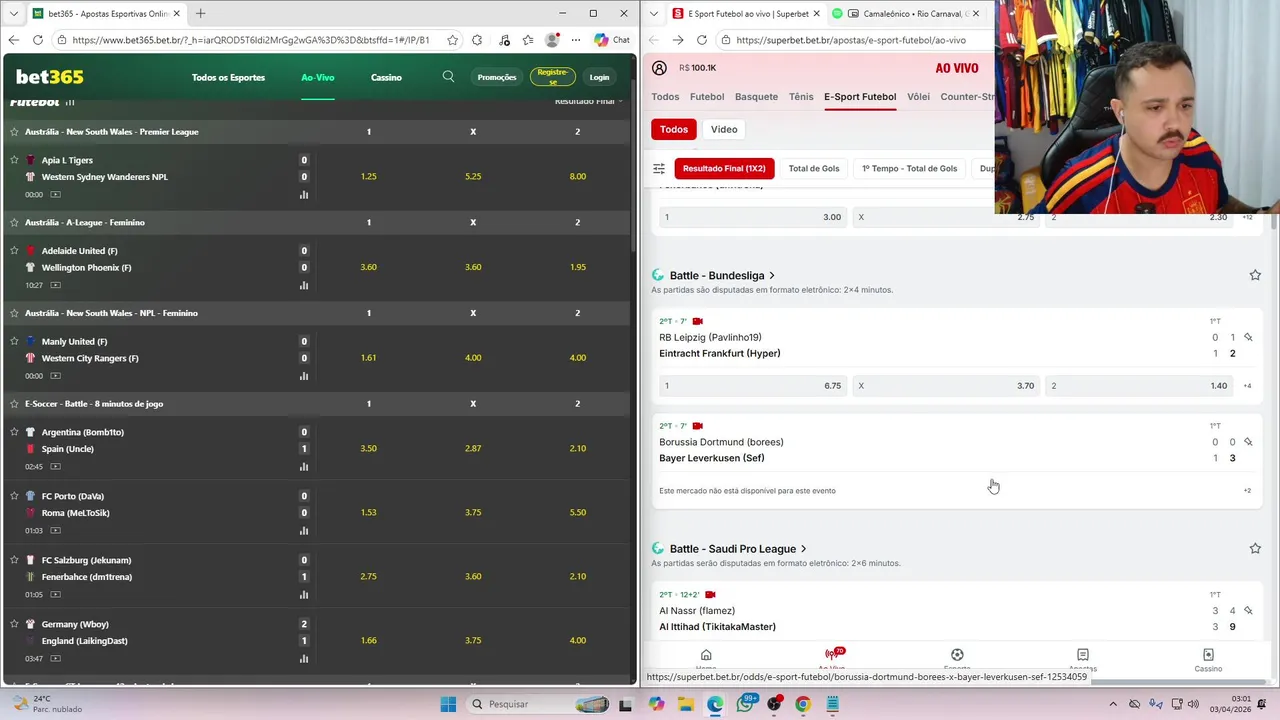Screen dimensions: 1280x720
Task: Open Superbet Apostas bottom icon
Action: 1083,660
